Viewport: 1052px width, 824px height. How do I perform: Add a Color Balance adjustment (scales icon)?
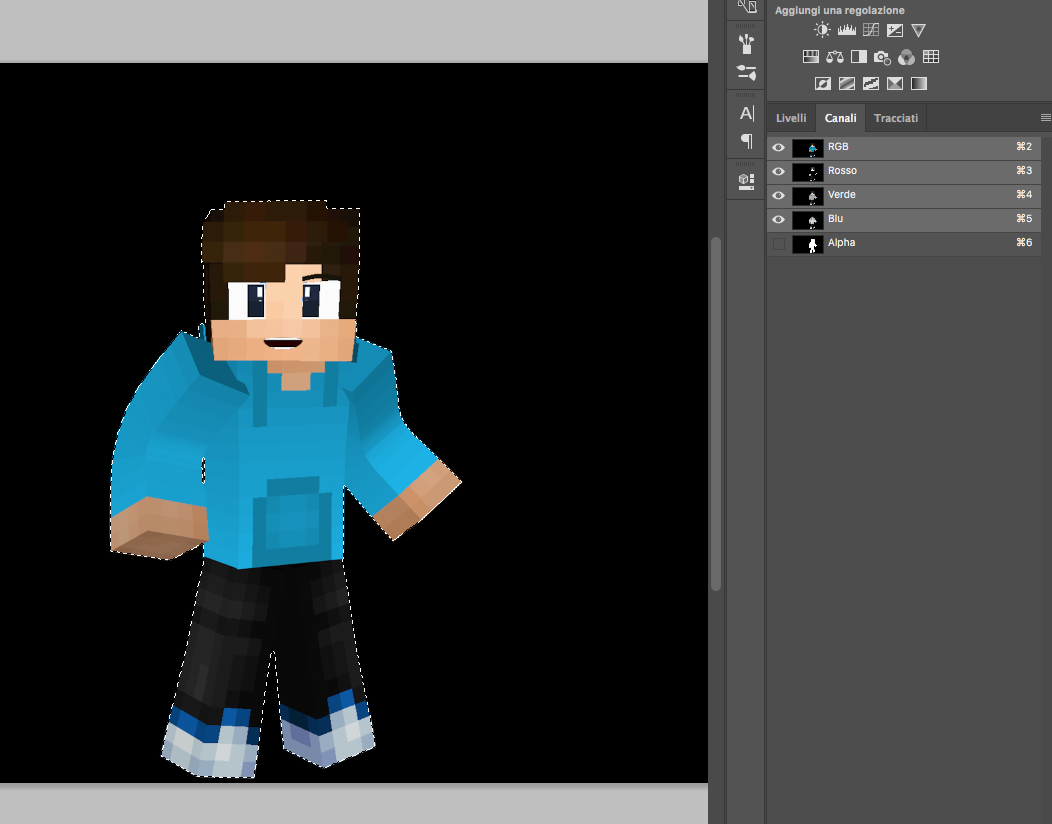835,57
